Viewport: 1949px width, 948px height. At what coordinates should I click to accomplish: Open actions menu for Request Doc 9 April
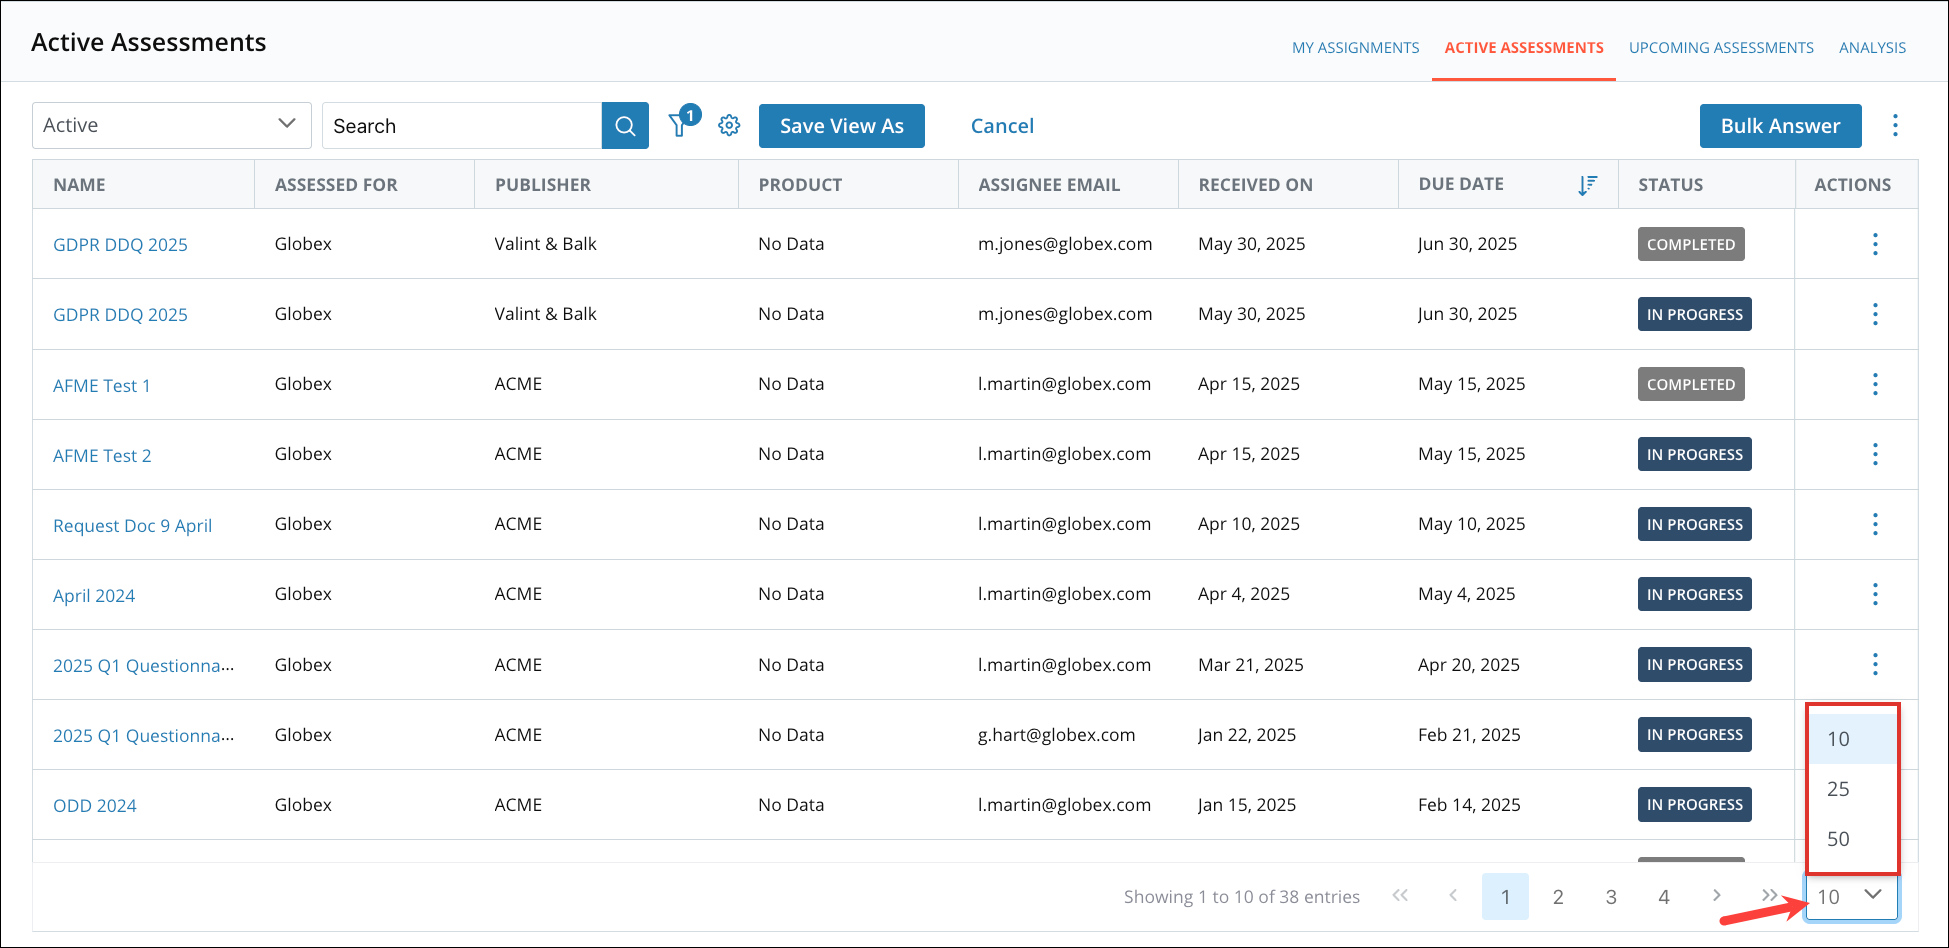tap(1875, 524)
